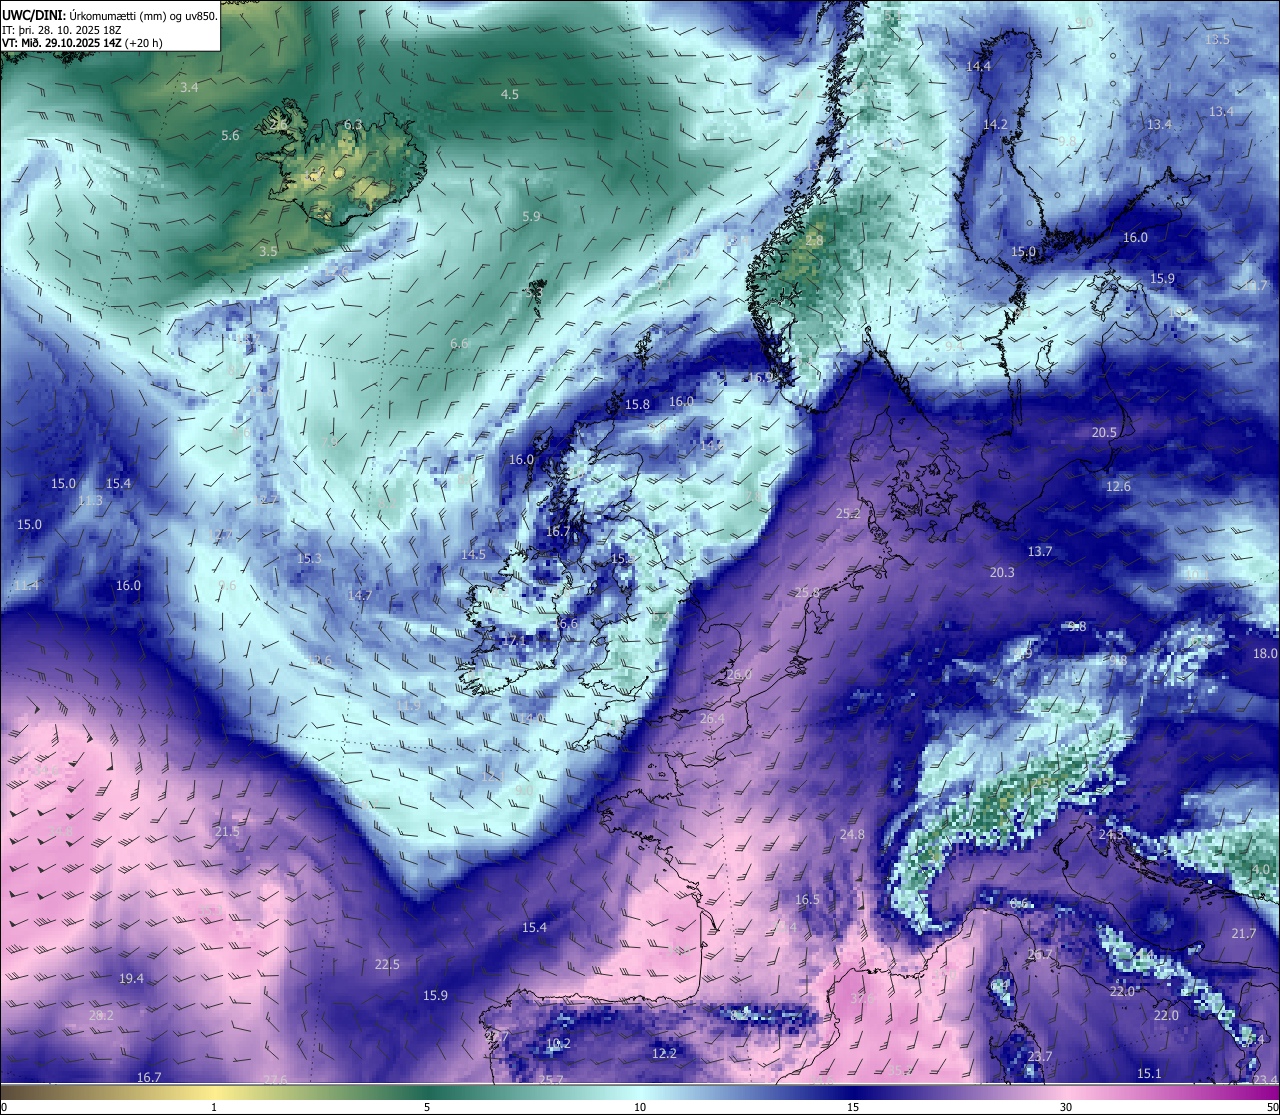Click the 22.5 value label
The image size is (1280, 1115).
click(387, 965)
